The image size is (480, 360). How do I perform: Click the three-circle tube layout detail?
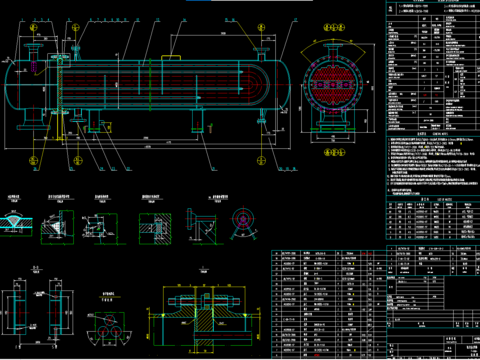coord(109,327)
